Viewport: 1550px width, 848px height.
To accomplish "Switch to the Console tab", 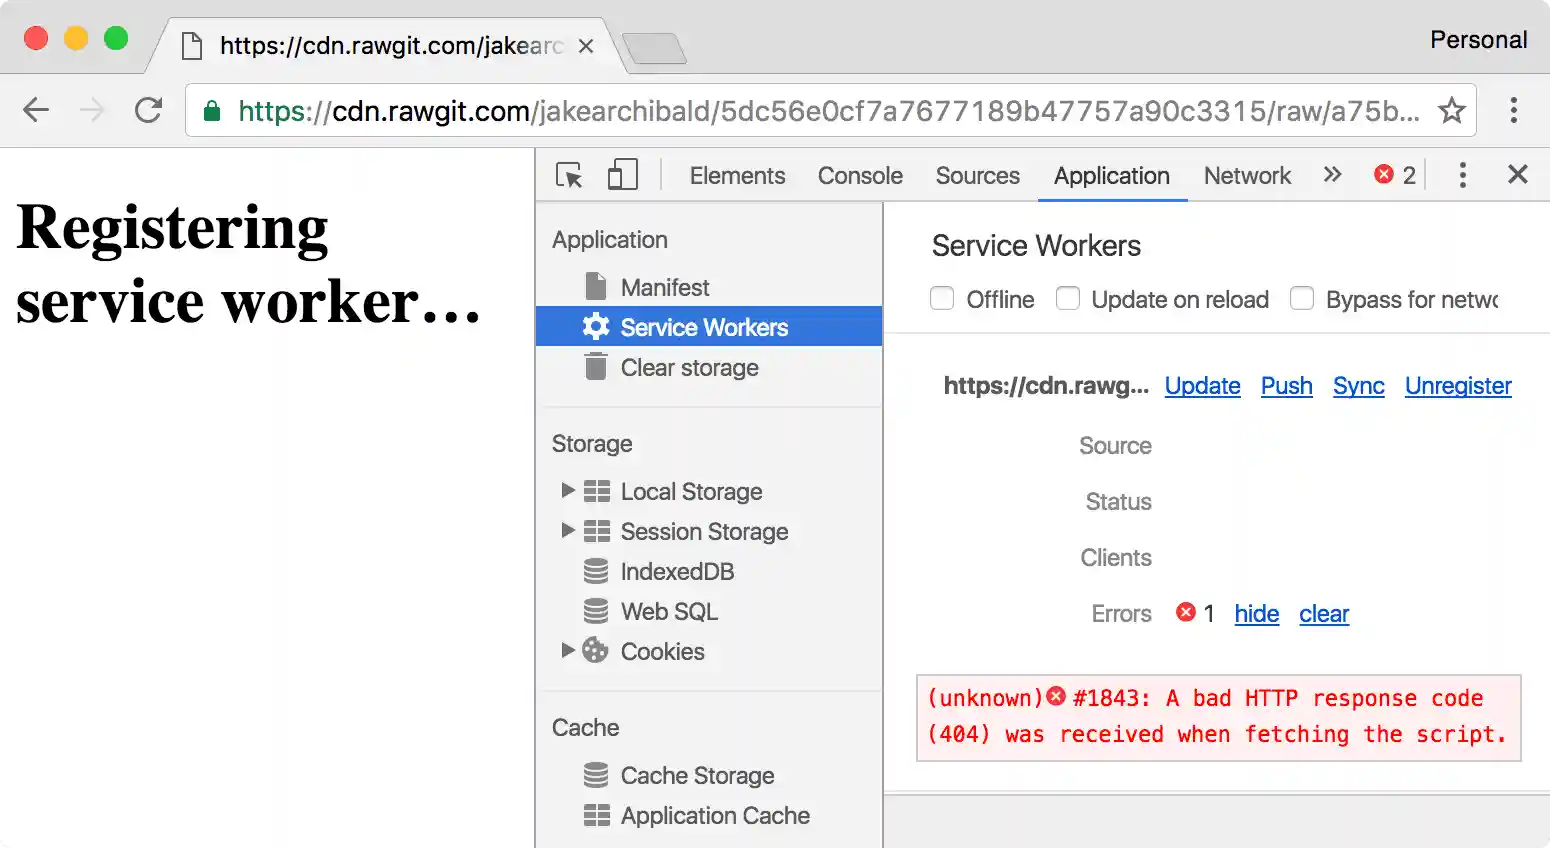I will (859, 175).
